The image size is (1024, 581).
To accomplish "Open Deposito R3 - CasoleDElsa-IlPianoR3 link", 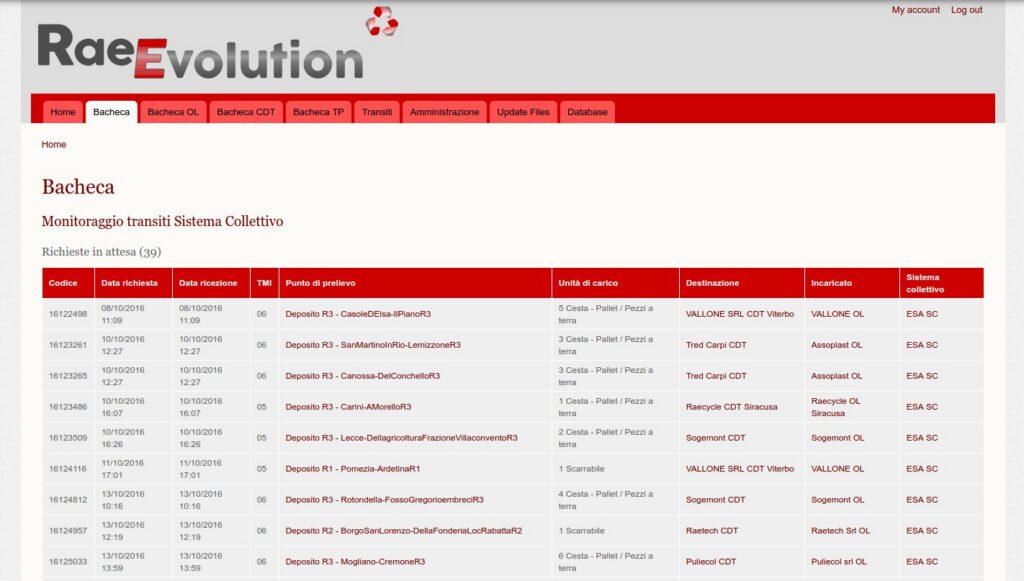I will coord(358,314).
